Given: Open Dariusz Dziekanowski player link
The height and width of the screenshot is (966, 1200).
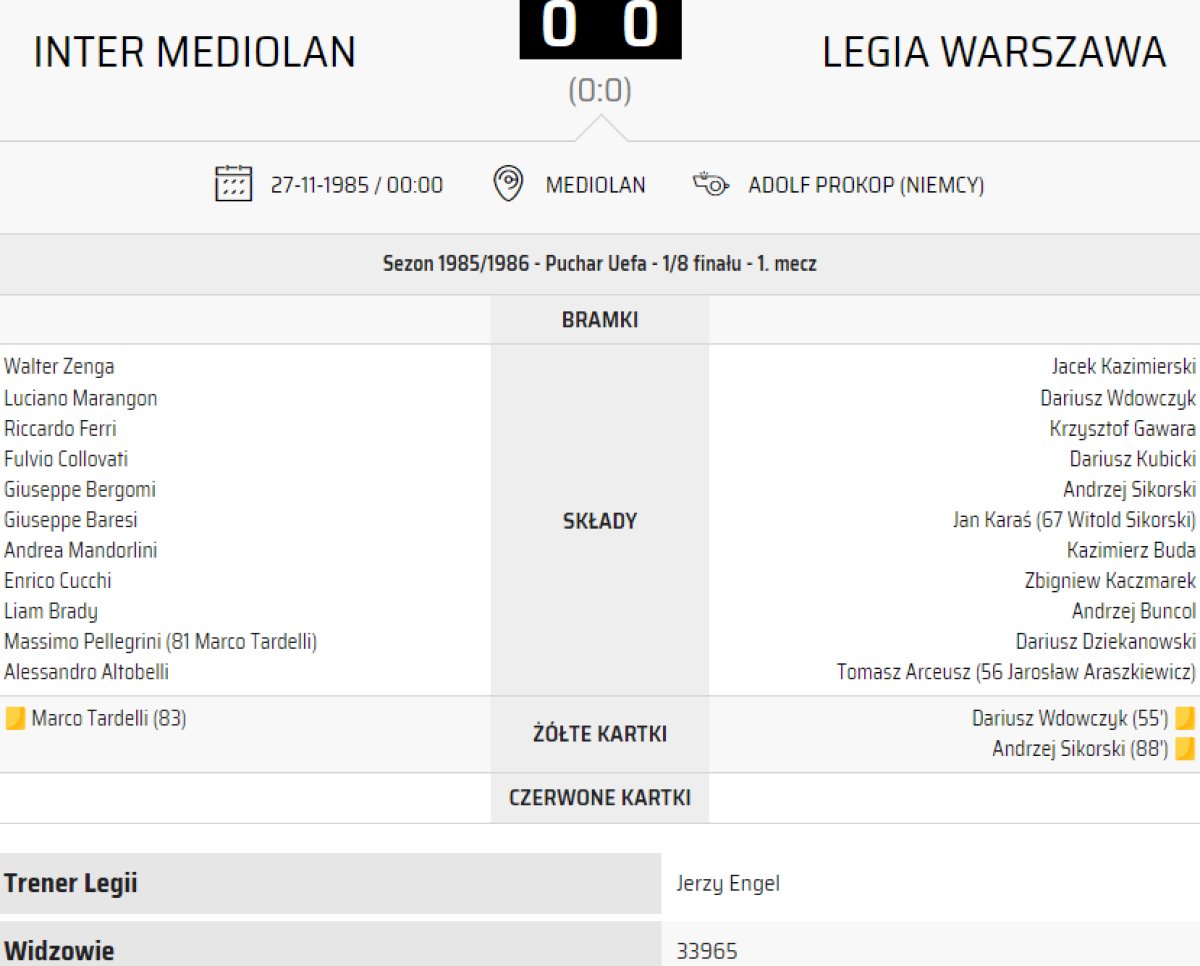Looking at the screenshot, I should coord(1105,641).
